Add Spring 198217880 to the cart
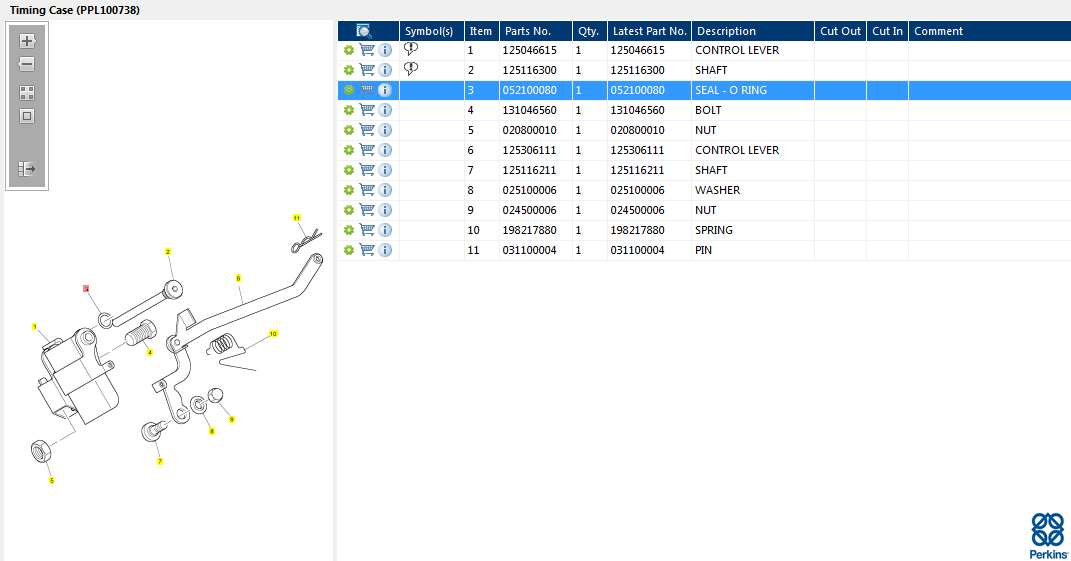The image size is (1071, 561). (x=367, y=230)
